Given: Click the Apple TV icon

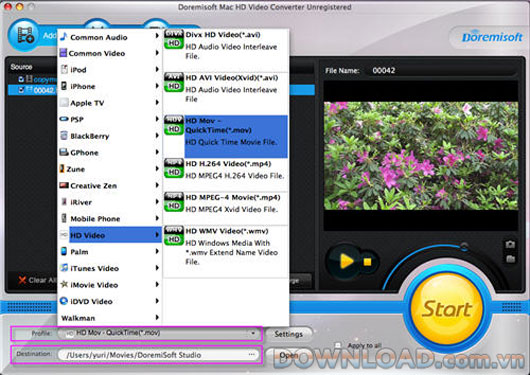Looking at the screenshot, I should tap(64, 102).
